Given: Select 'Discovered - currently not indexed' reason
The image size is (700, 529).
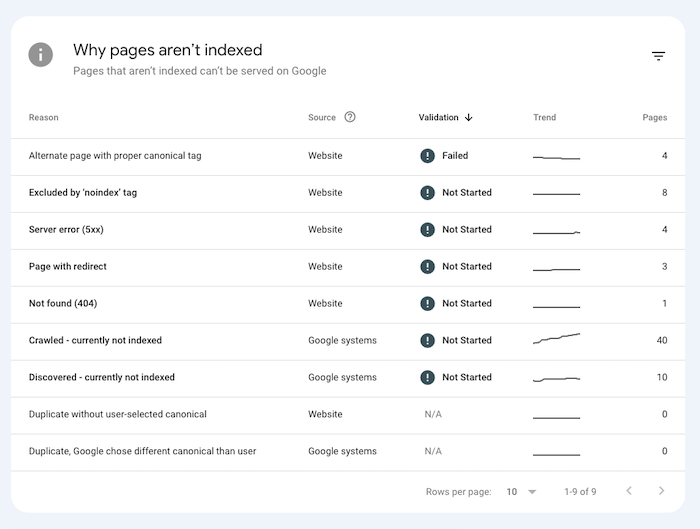Looking at the screenshot, I should (102, 378).
